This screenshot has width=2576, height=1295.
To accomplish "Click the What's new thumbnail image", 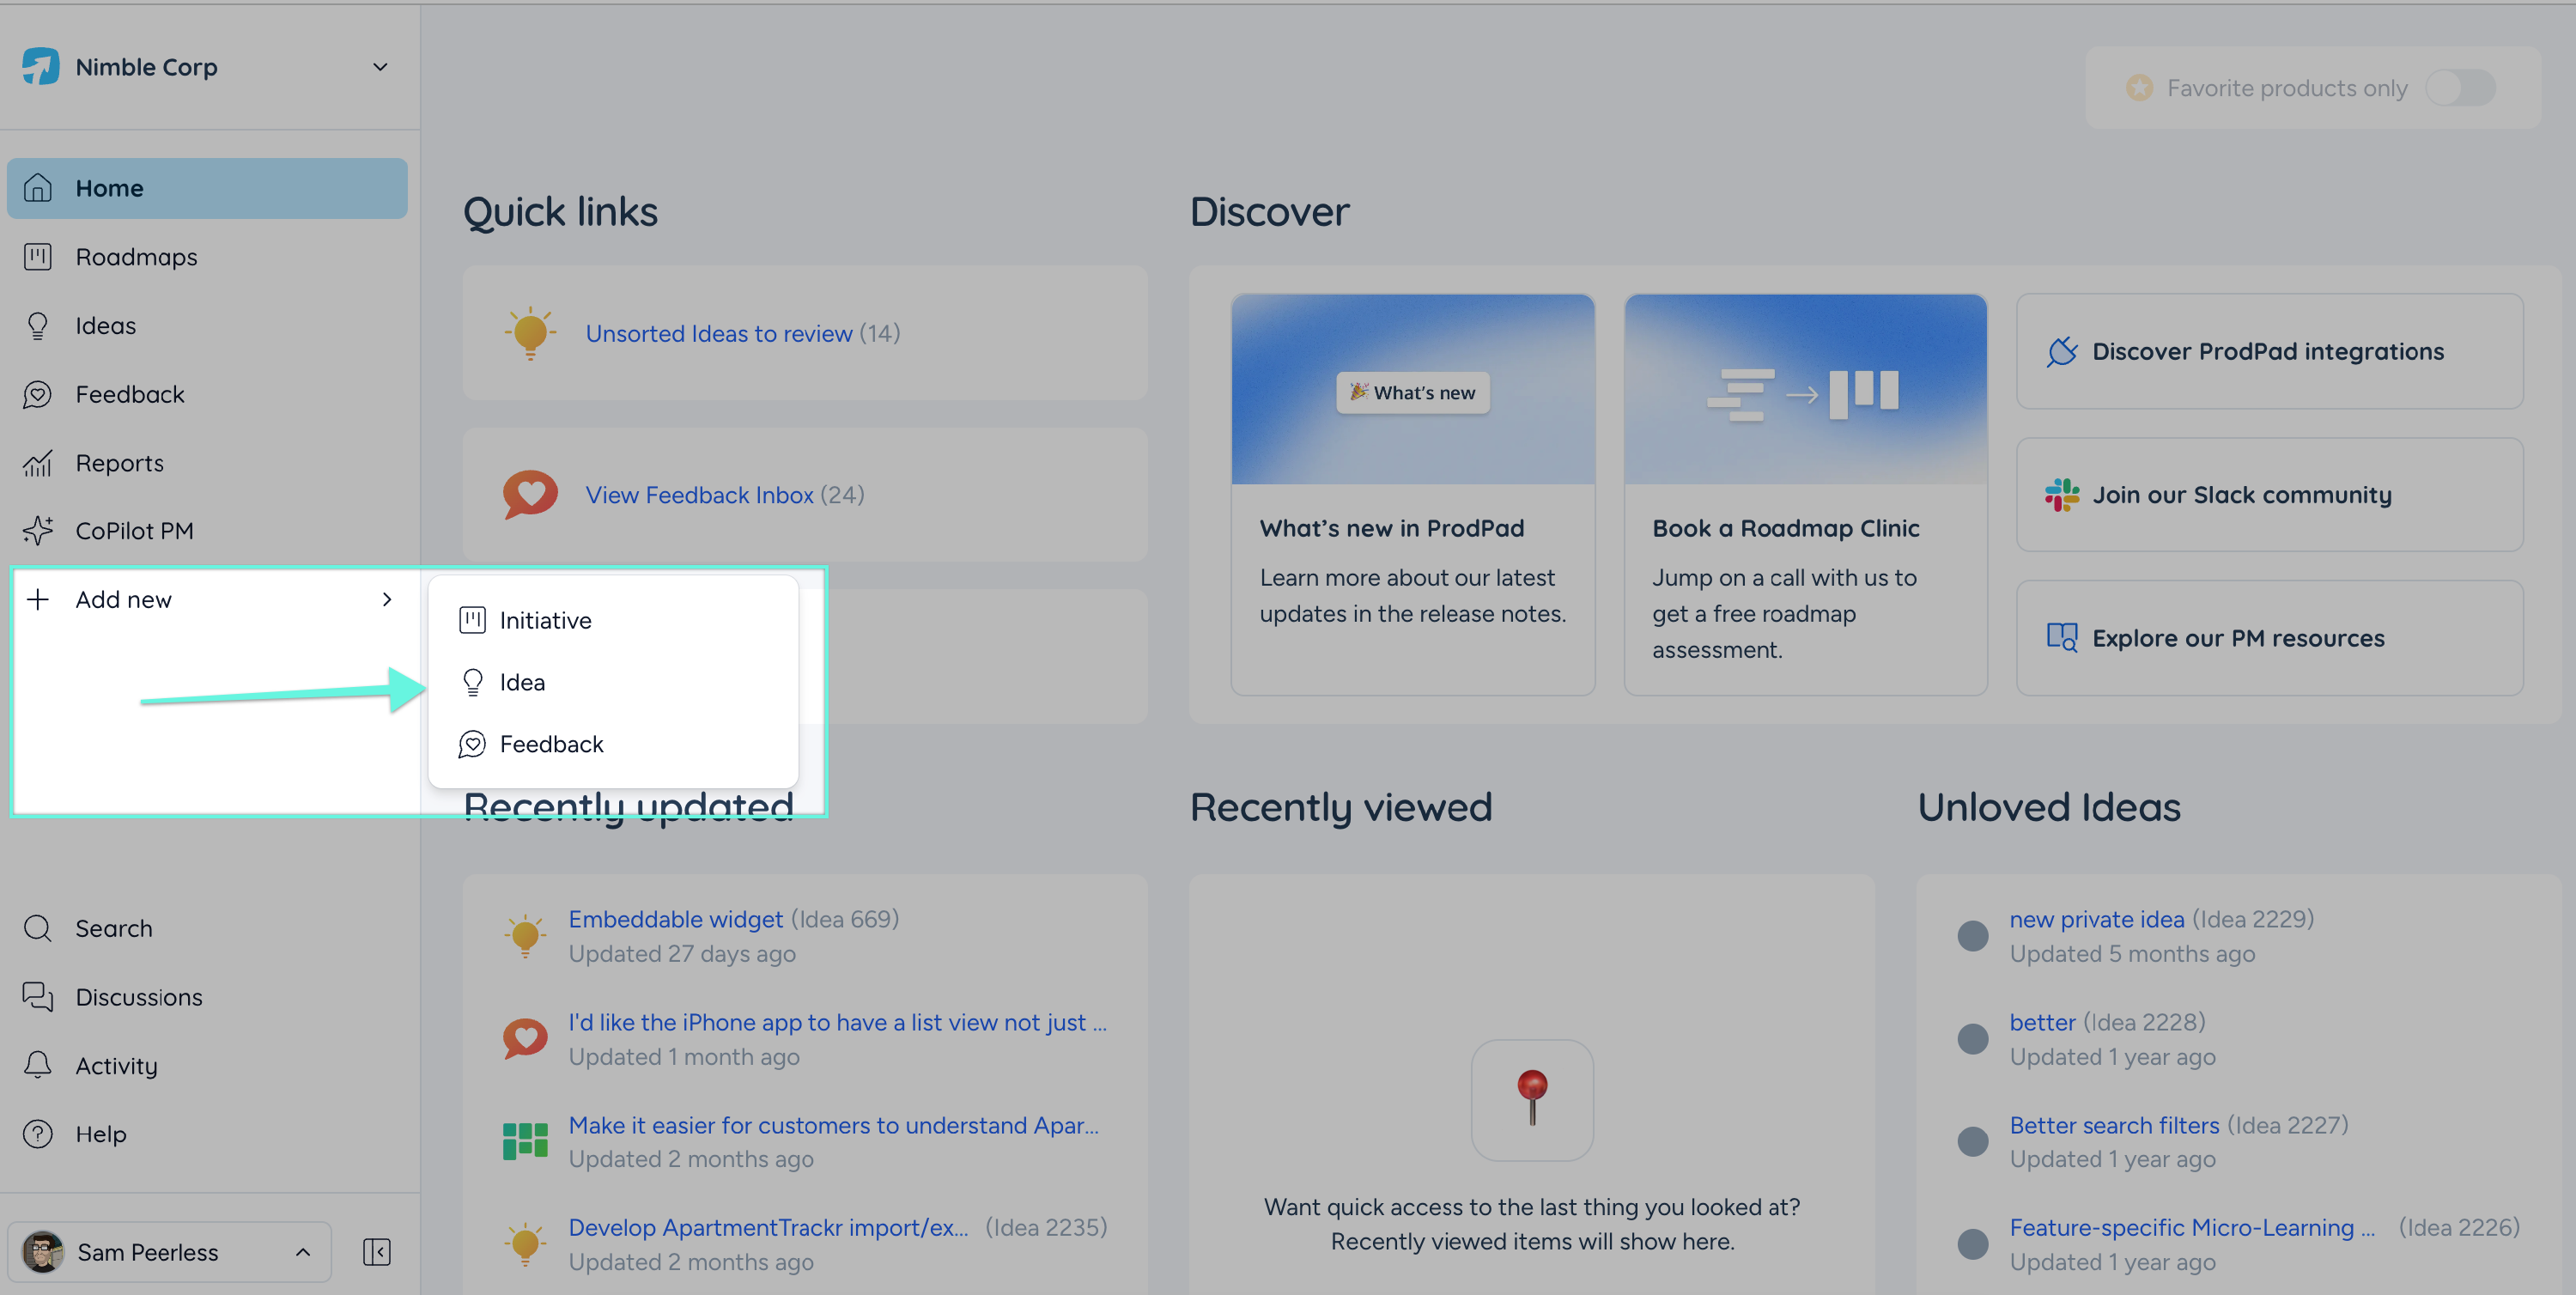I will tap(1412, 390).
